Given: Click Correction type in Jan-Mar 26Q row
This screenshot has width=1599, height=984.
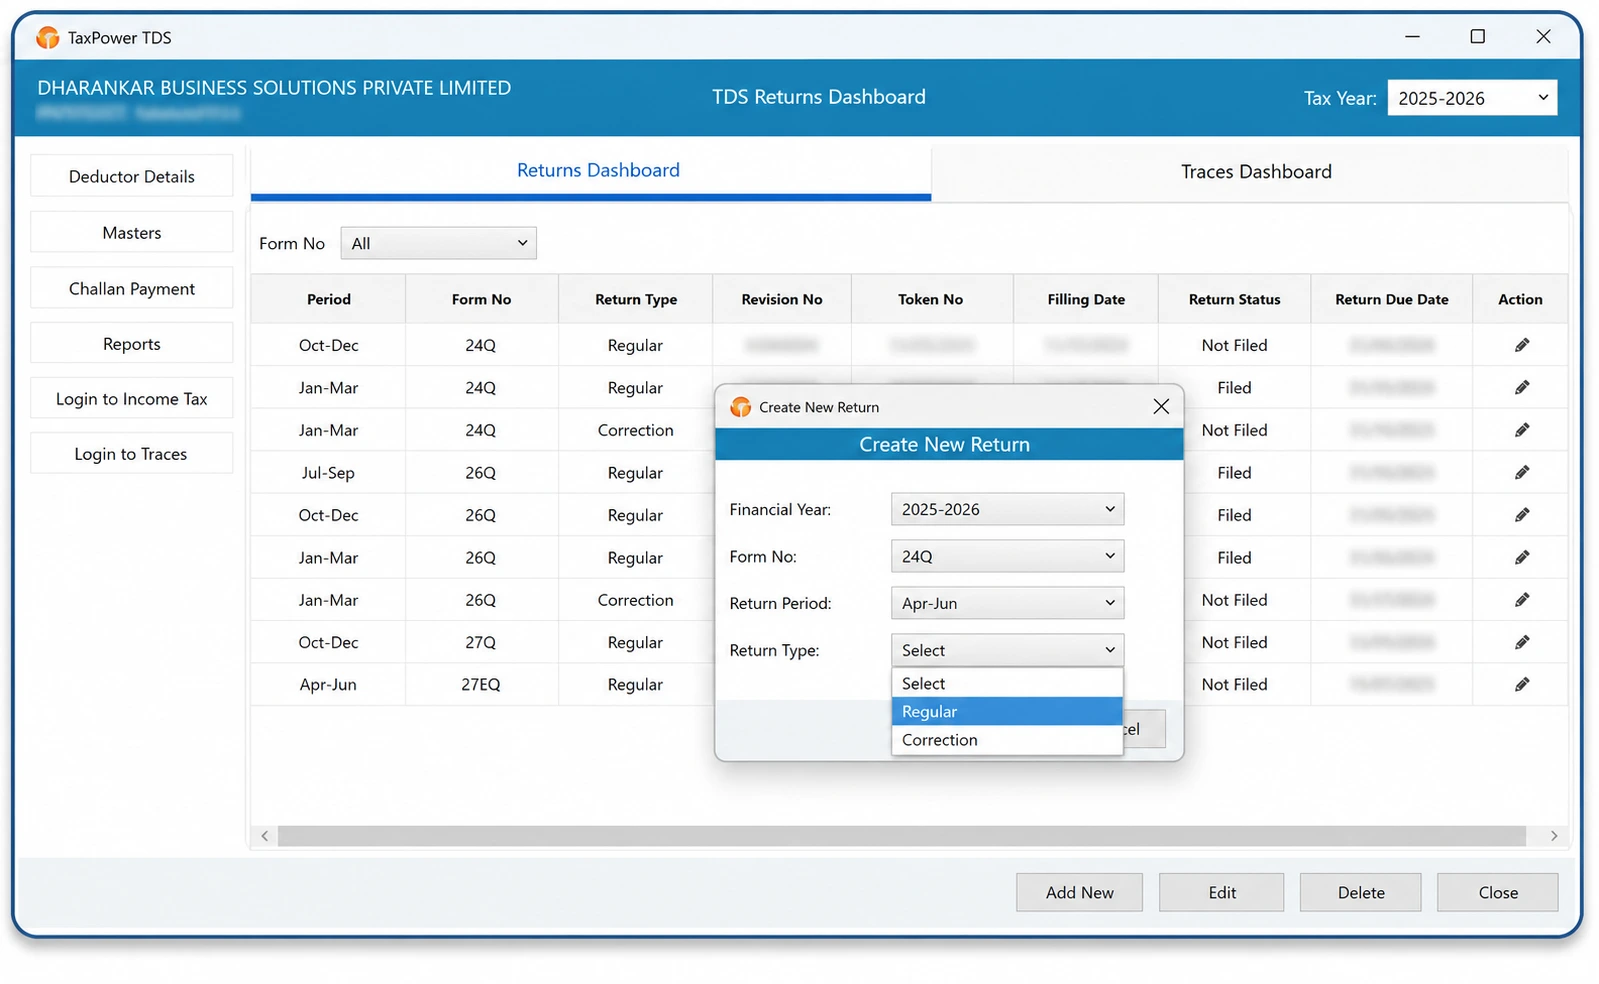Looking at the screenshot, I should [636, 600].
